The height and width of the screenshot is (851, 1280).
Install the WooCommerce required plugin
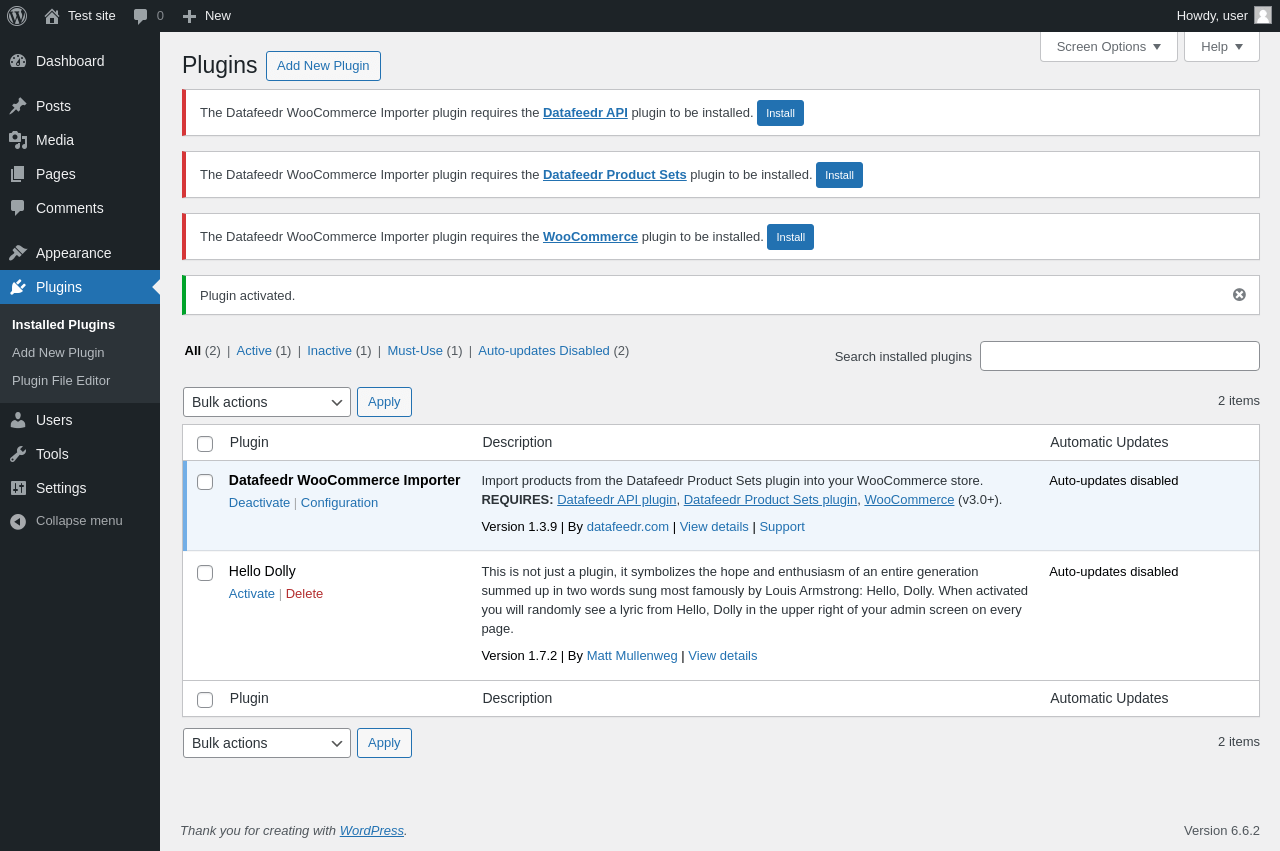coord(790,237)
